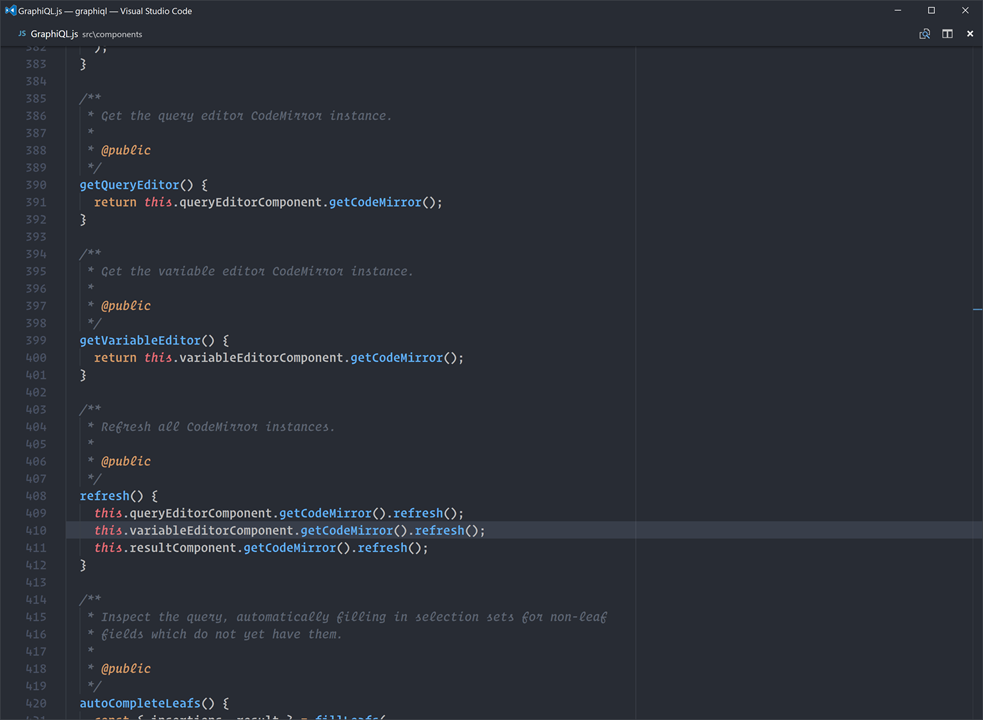The width and height of the screenshot is (983, 720).
Task: Click comment 'Refresh all CodeMirror instances.'
Action: click(x=218, y=427)
